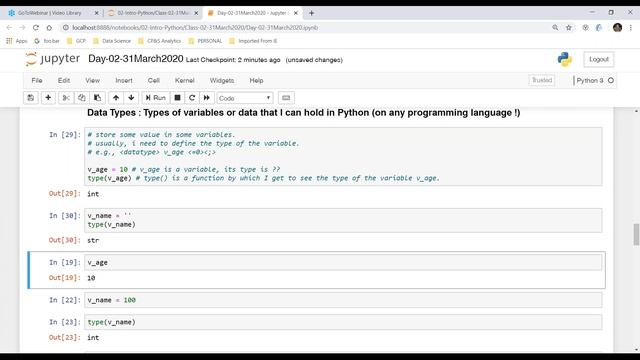
Task: Rename notebook title Day-02-31March2020
Action: point(136,59)
